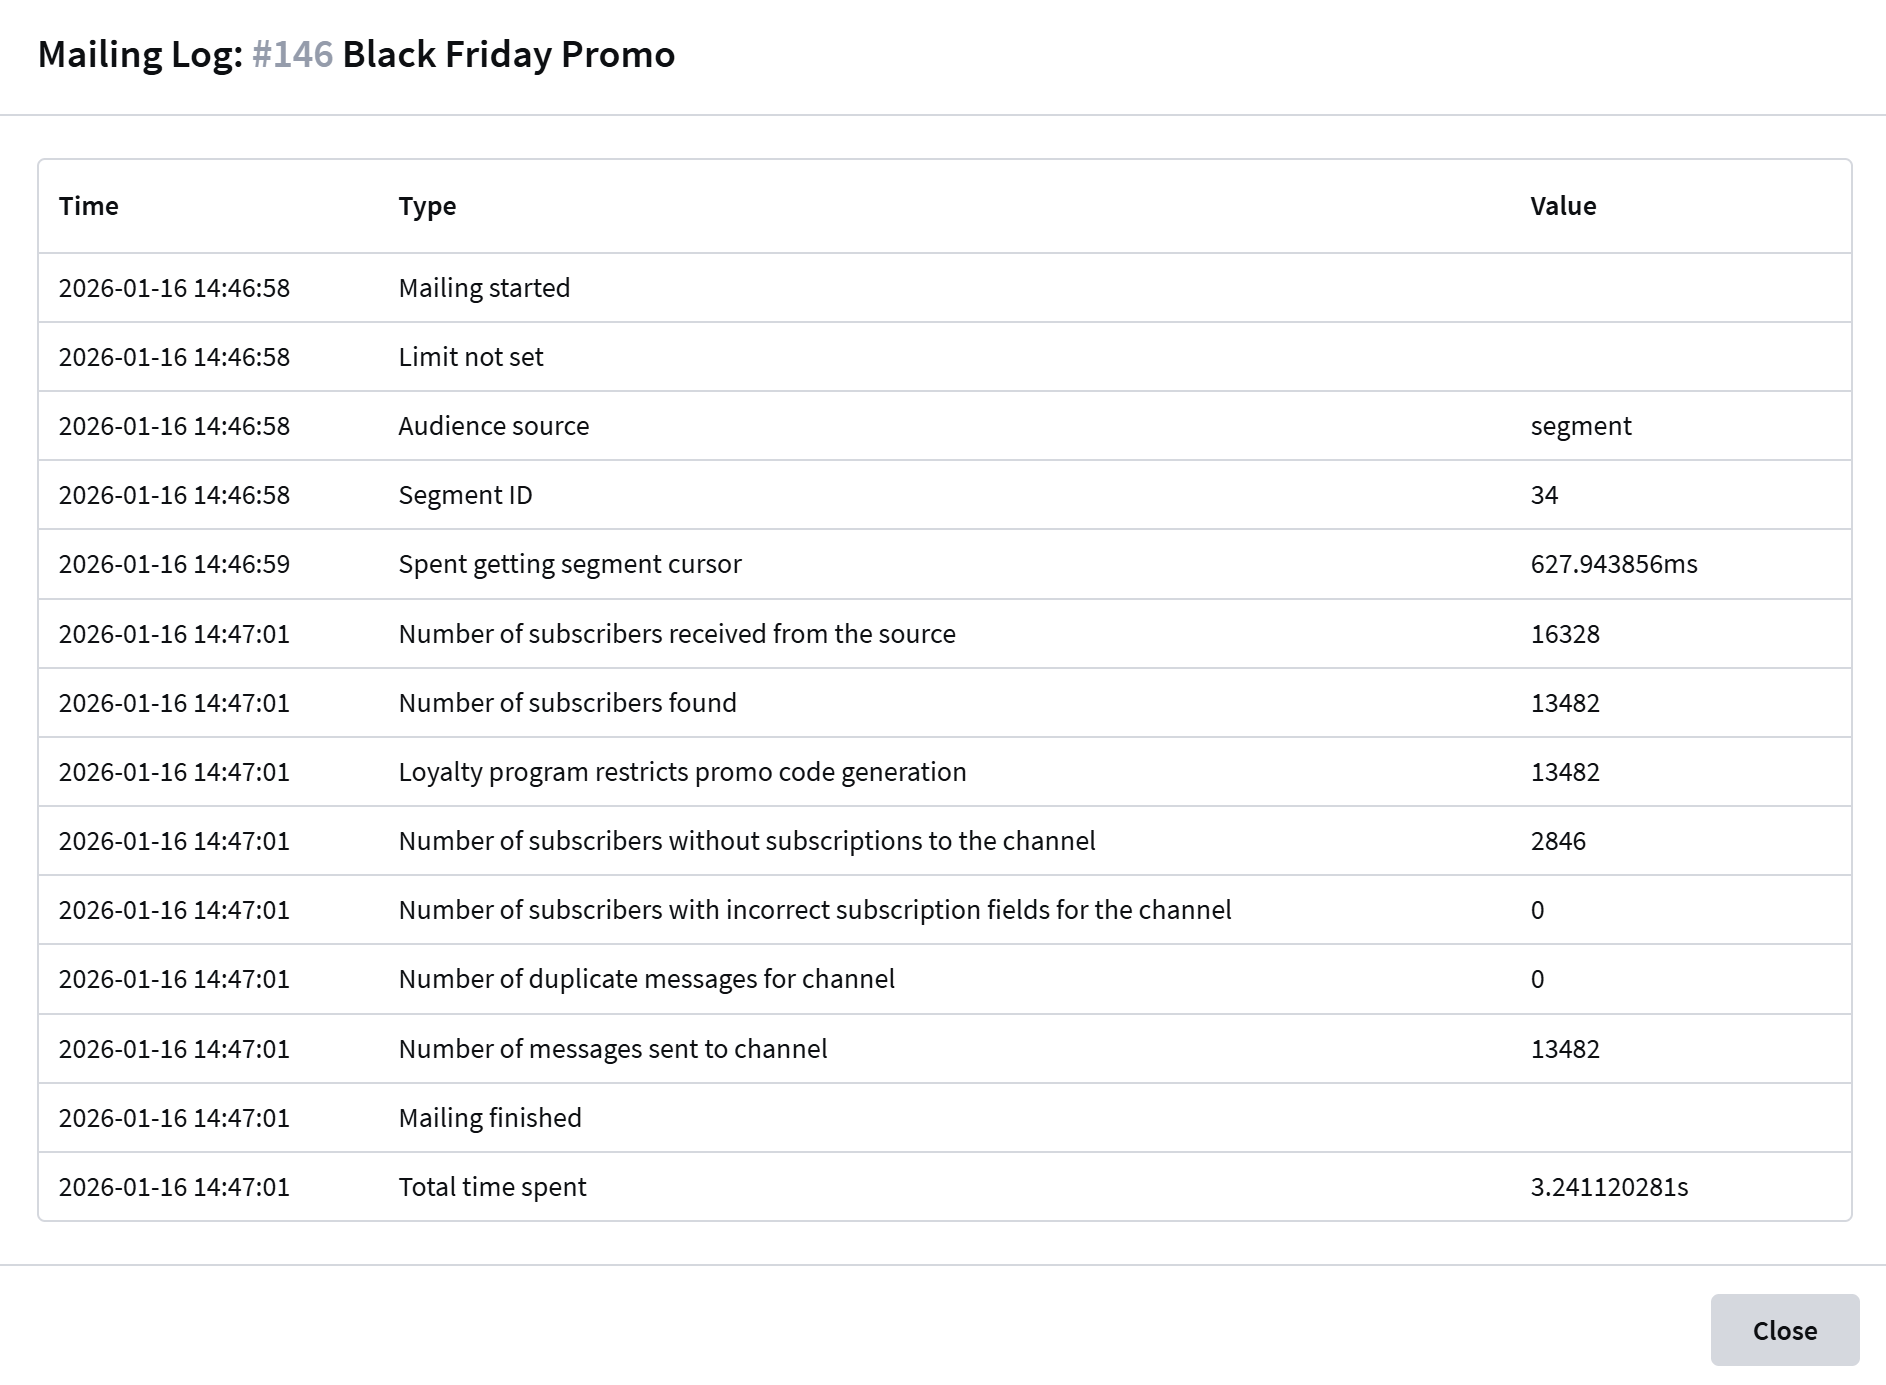
Task: Click 'Number of messages sent to channel' row
Action: point(612,1049)
